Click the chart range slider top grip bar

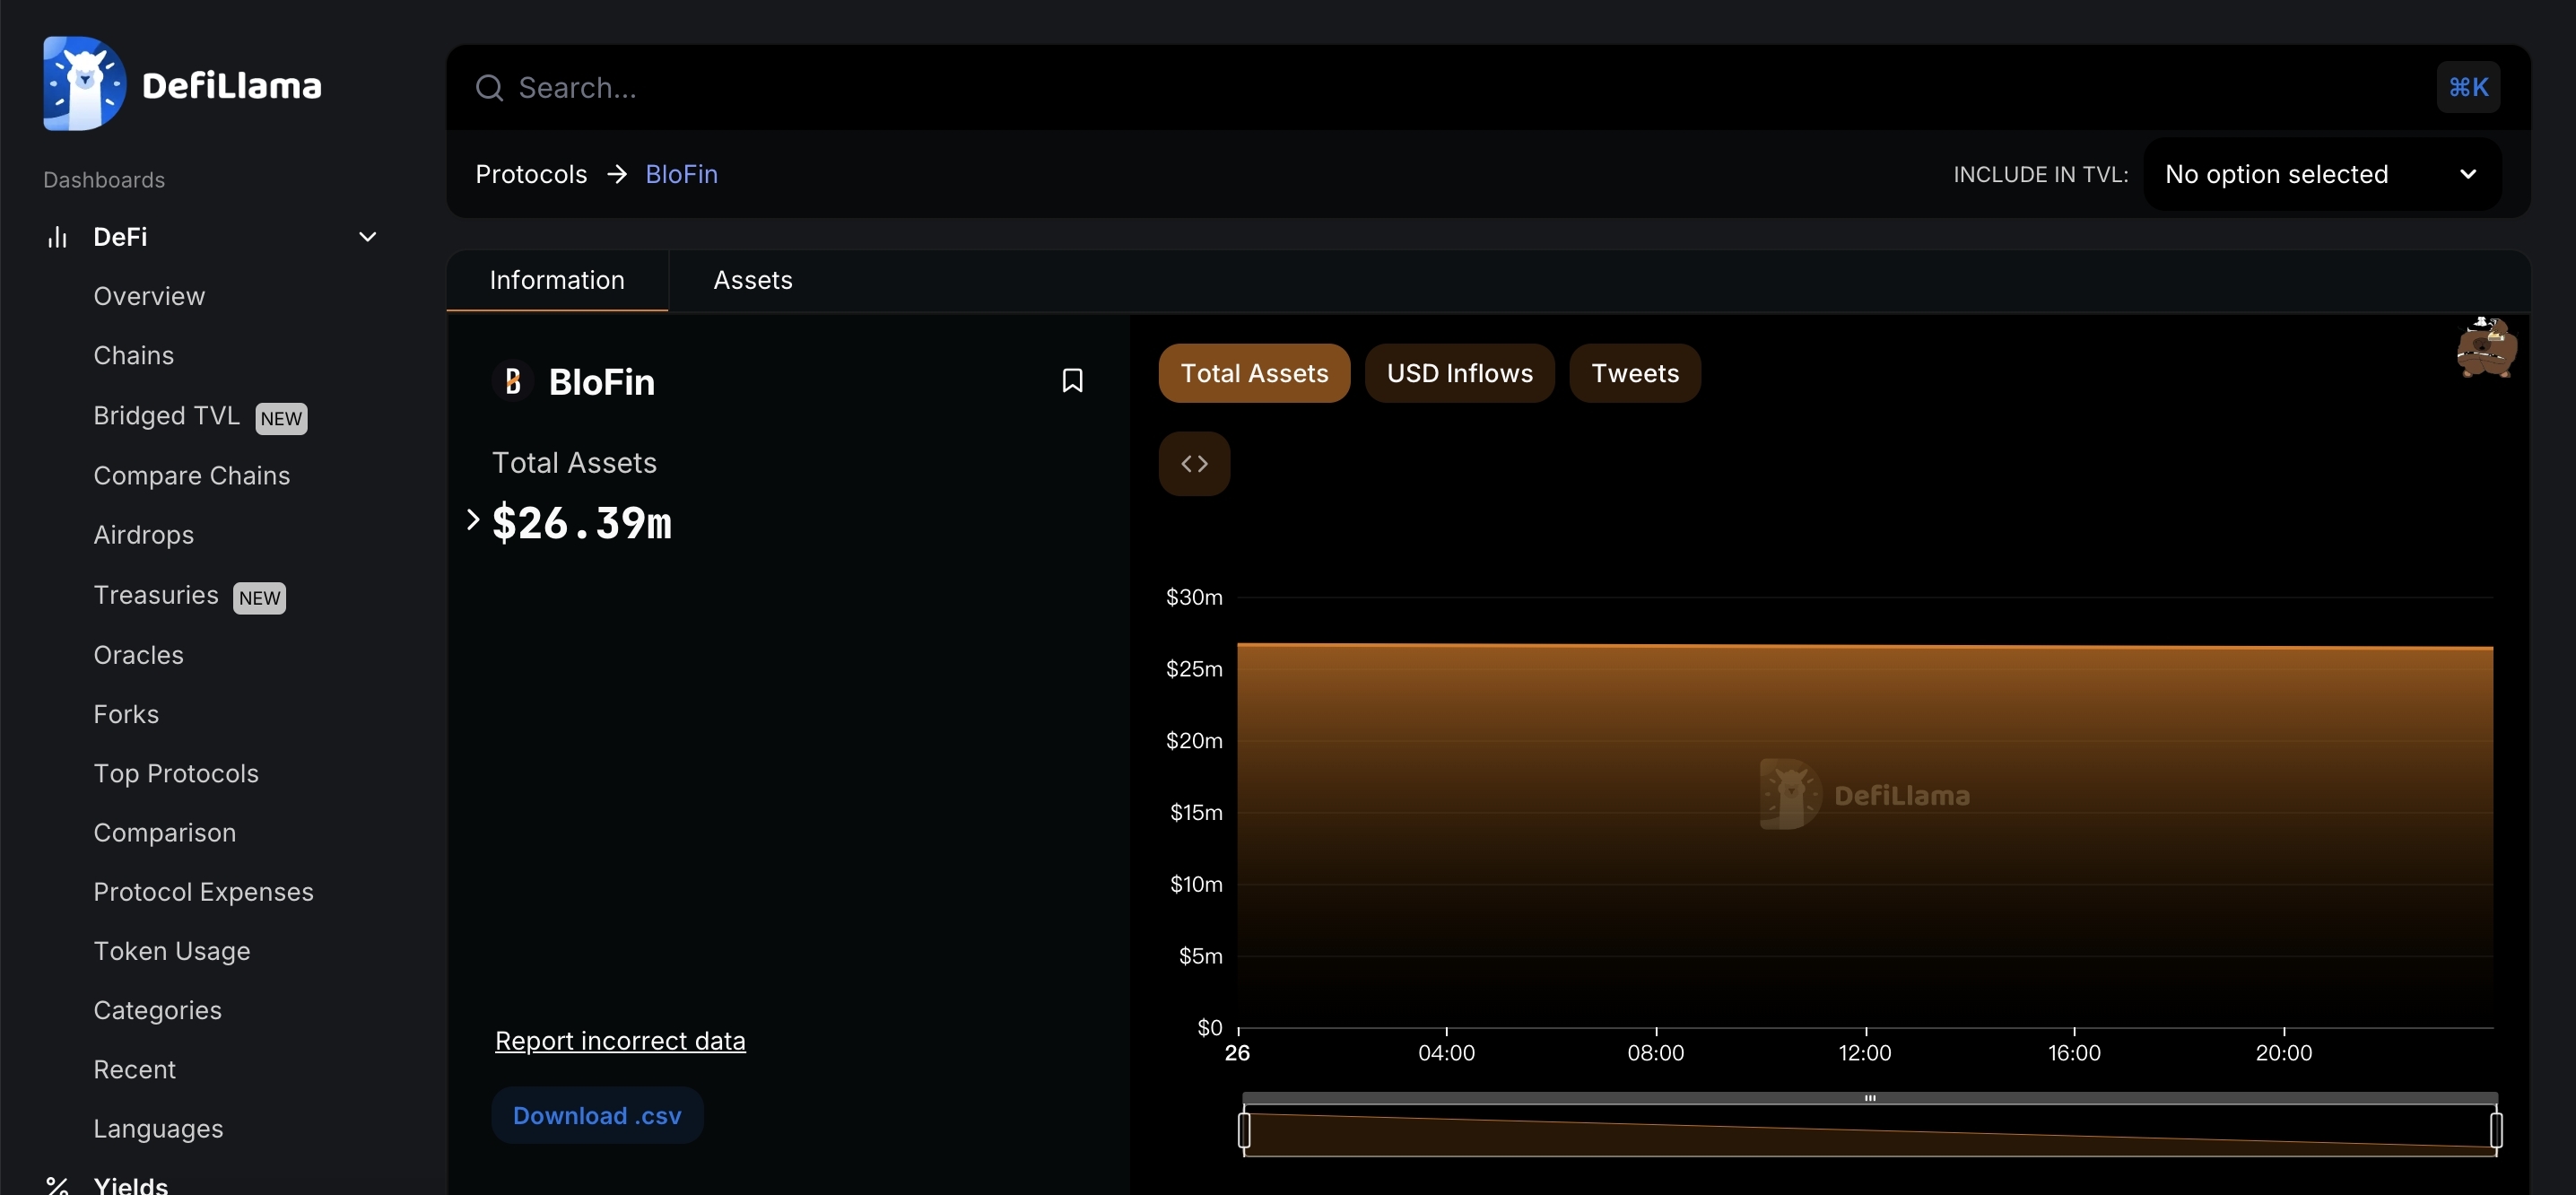click(1869, 1098)
